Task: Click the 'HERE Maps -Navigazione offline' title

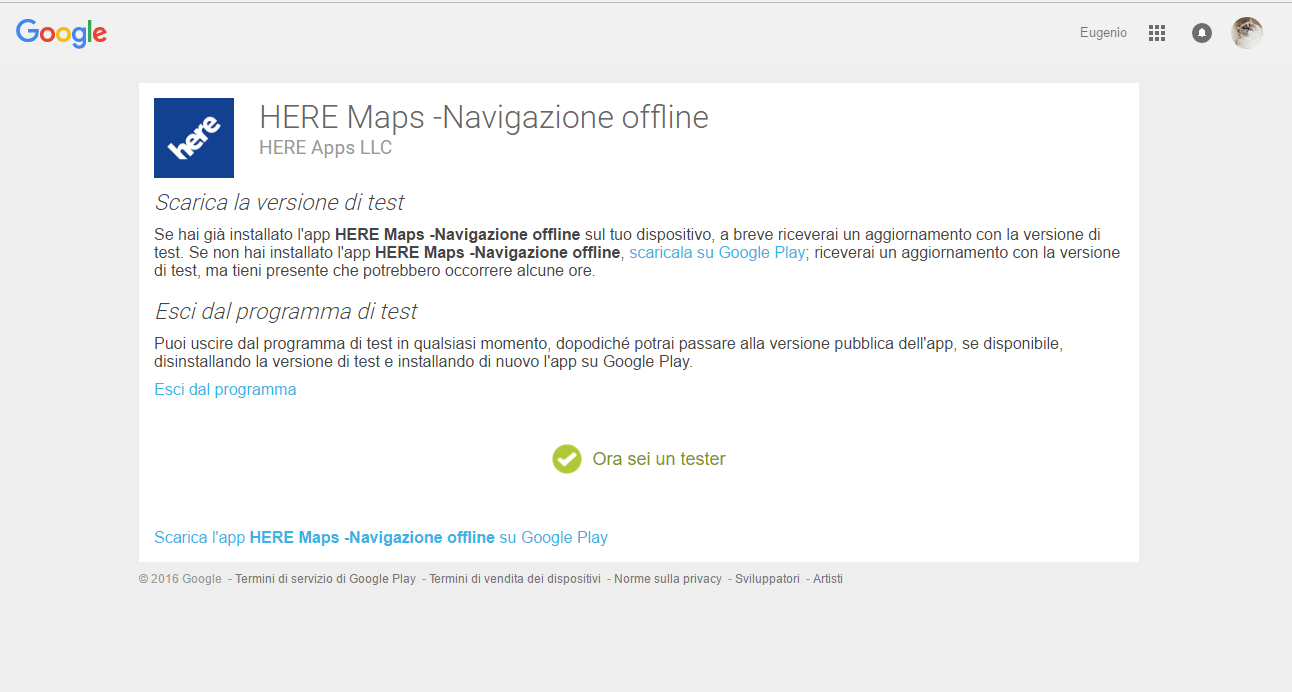Action: pyautogui.click(x=484, y=117)
